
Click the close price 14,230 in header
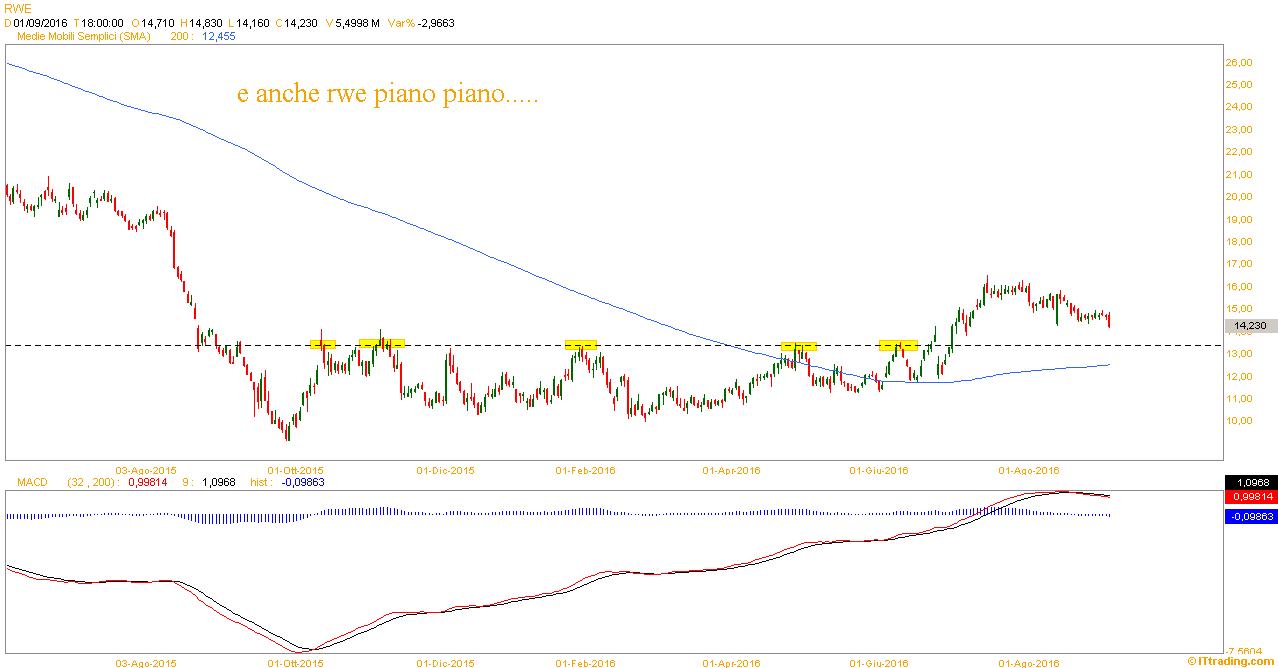point(299,22)
